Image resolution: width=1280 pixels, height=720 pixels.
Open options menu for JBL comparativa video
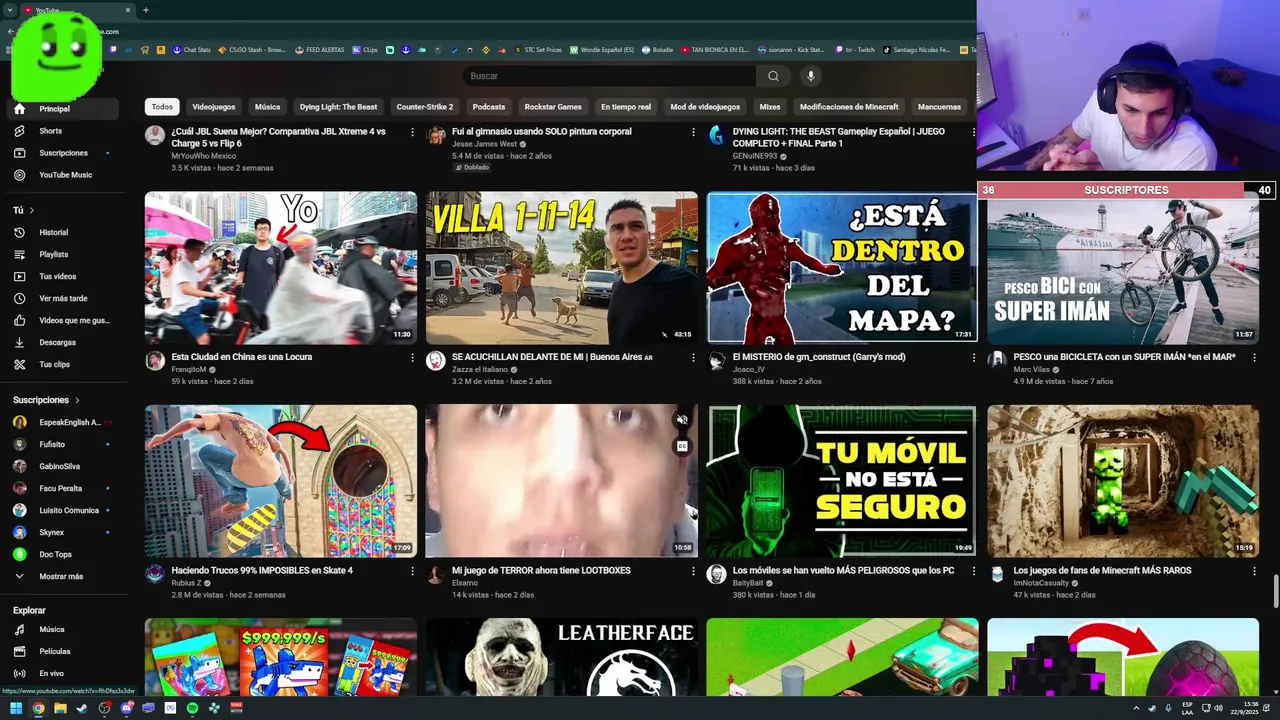click(412, 132)
